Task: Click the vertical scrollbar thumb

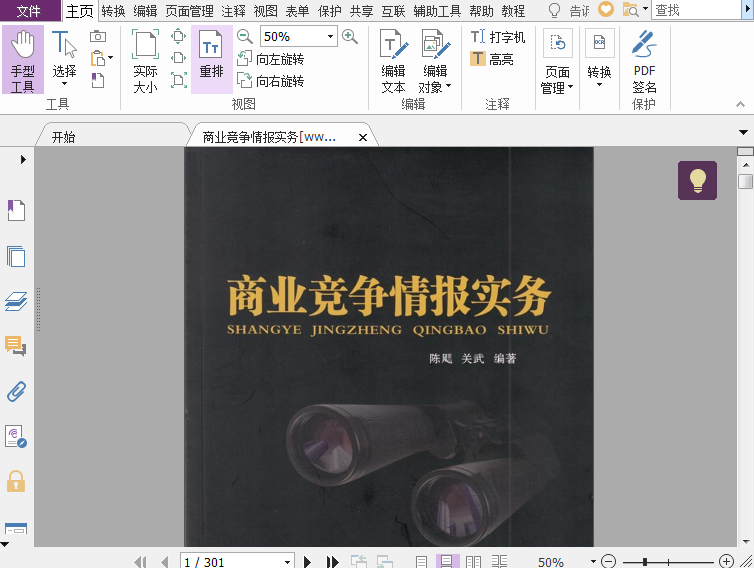Action: pos(745,182)
